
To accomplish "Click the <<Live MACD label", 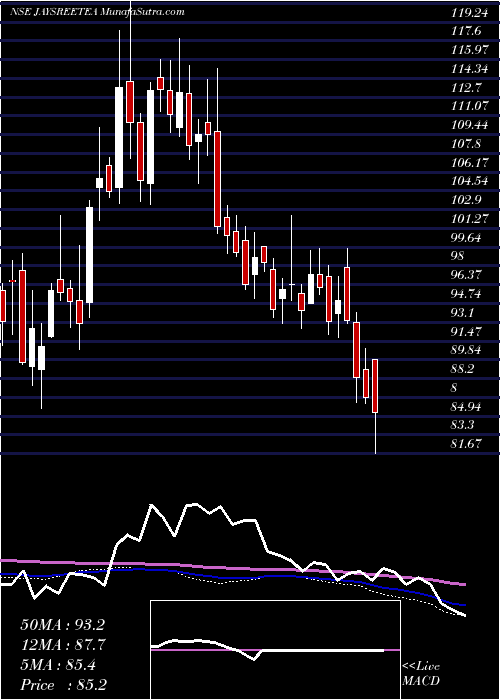I will (421, 674).
